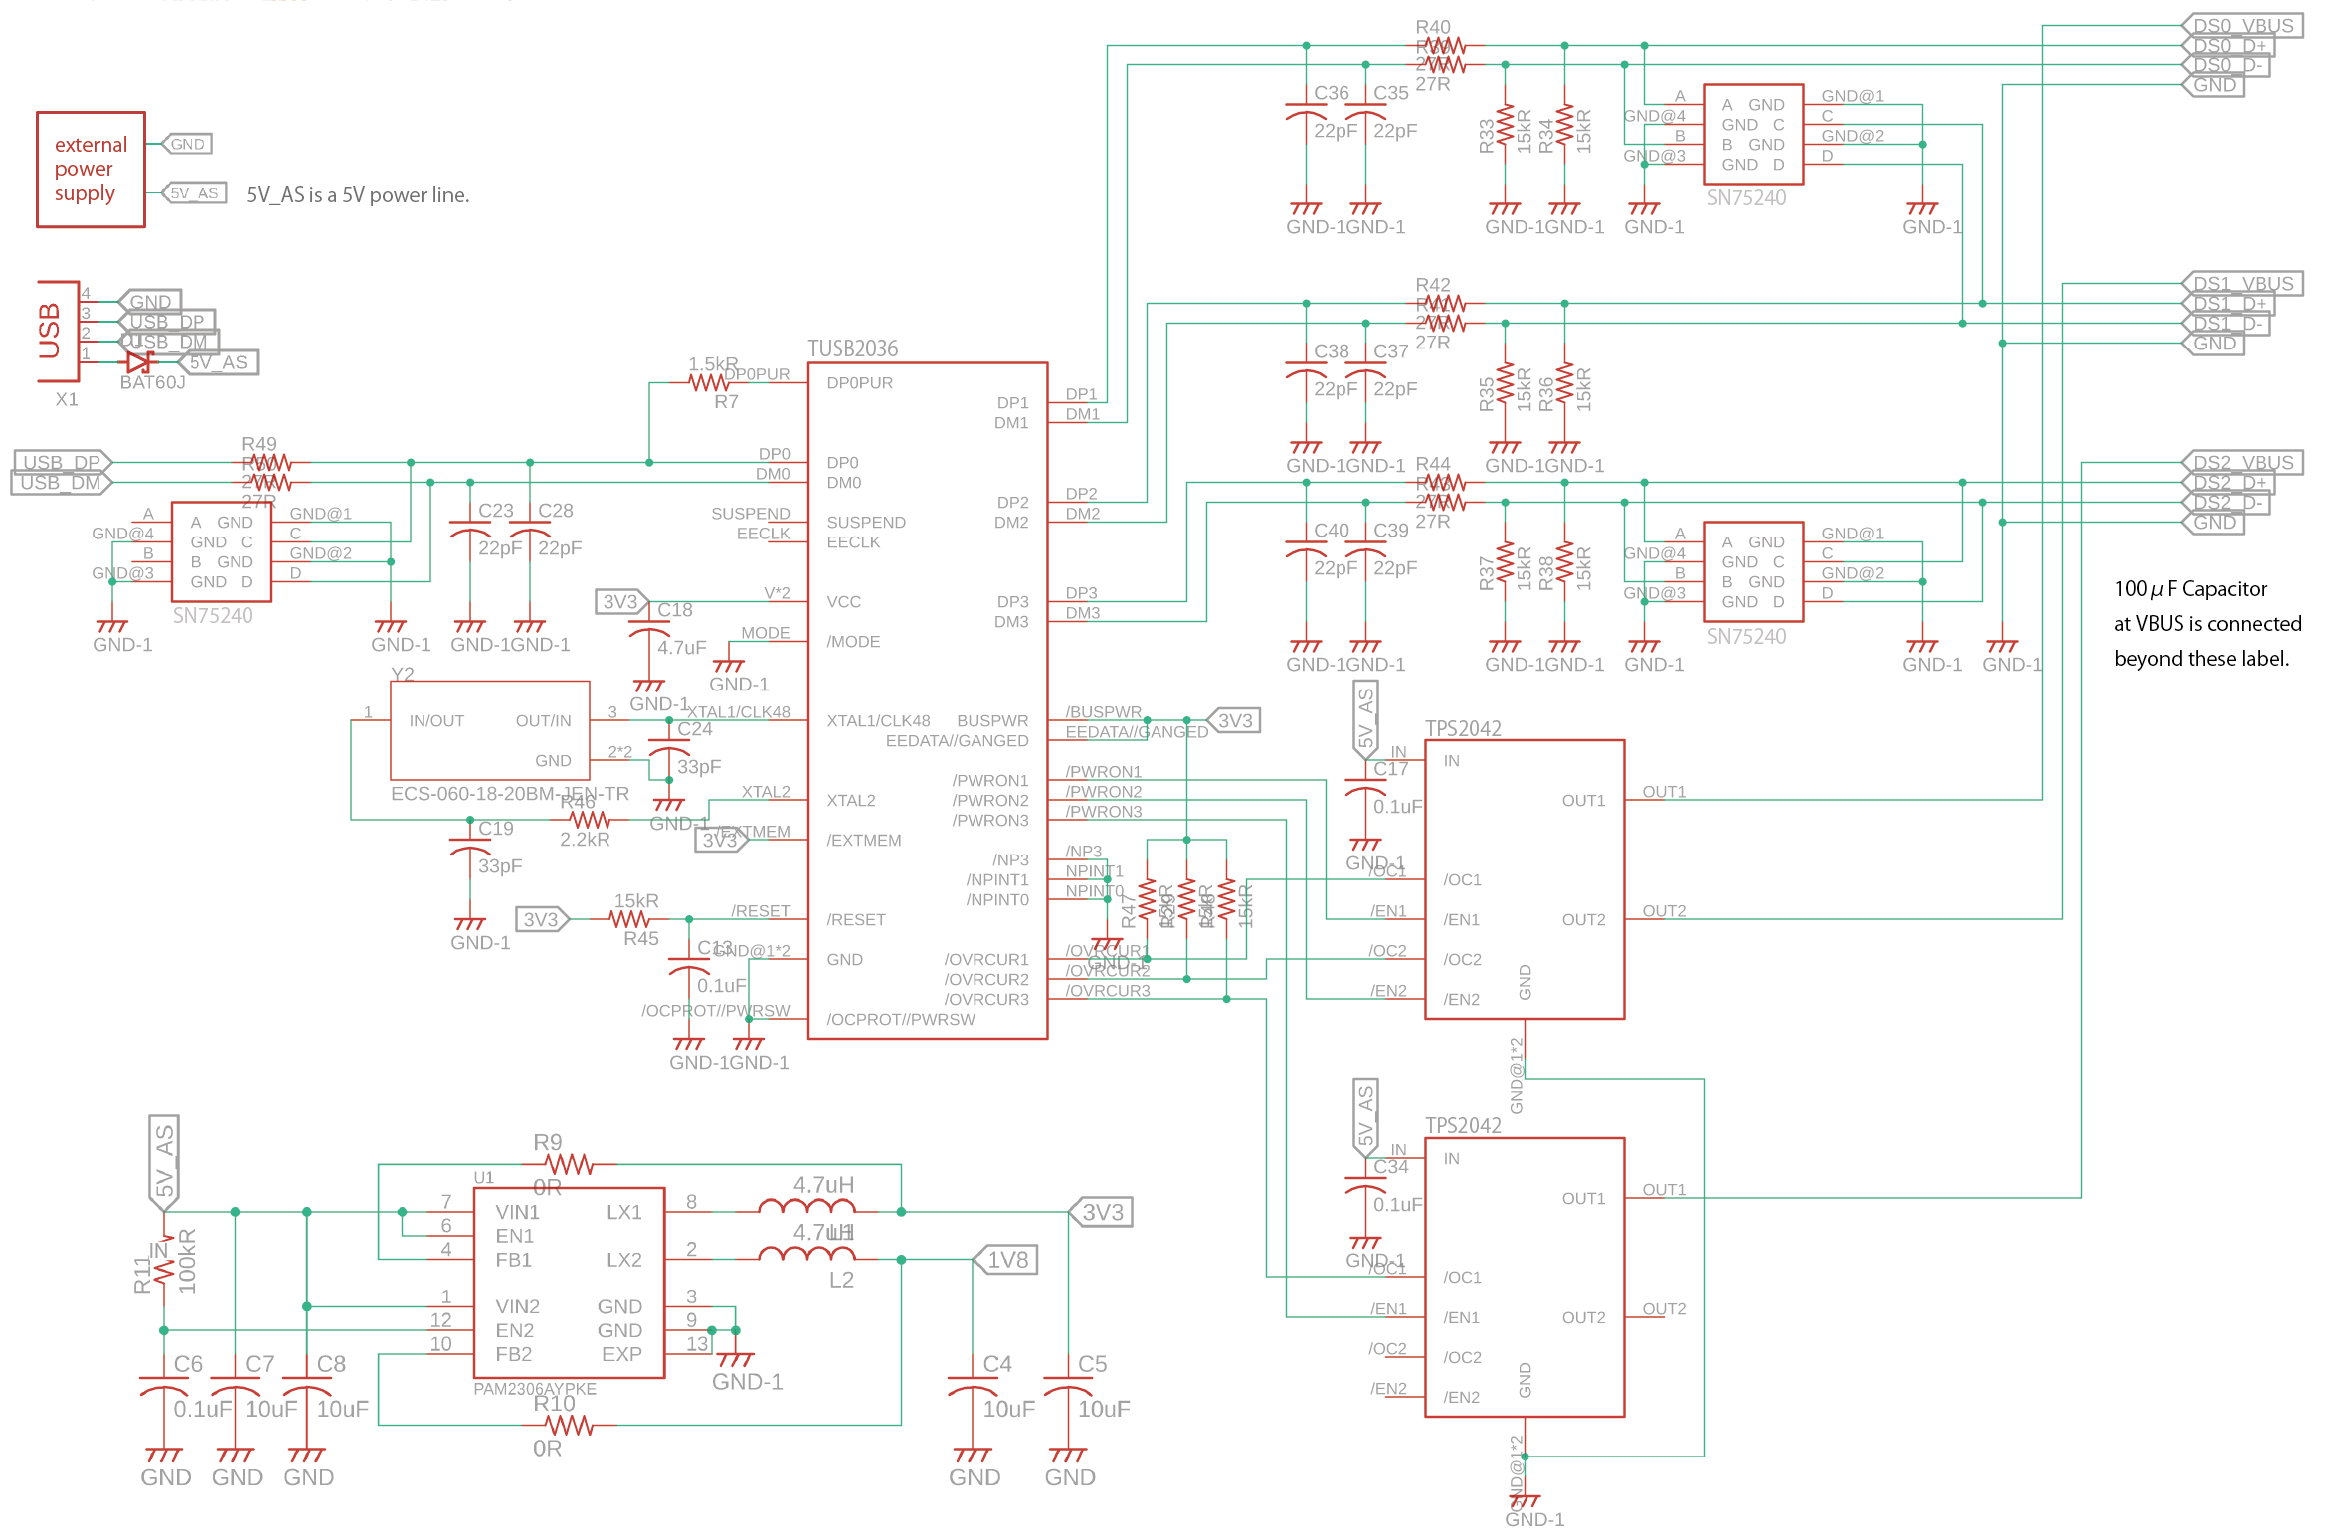Select capacitor C40
Viewport: 2332px width, 1540px height.
1306,547
